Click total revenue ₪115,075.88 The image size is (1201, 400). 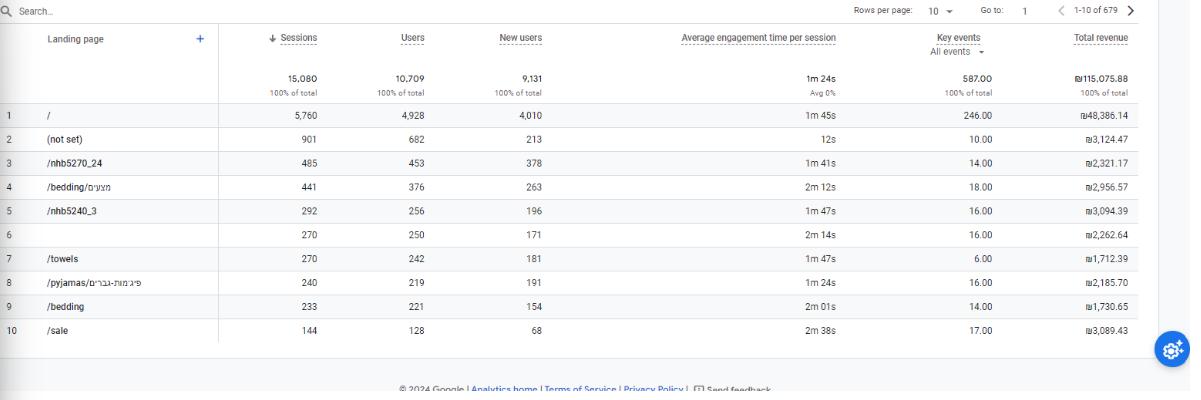(x=1100, y=78)
